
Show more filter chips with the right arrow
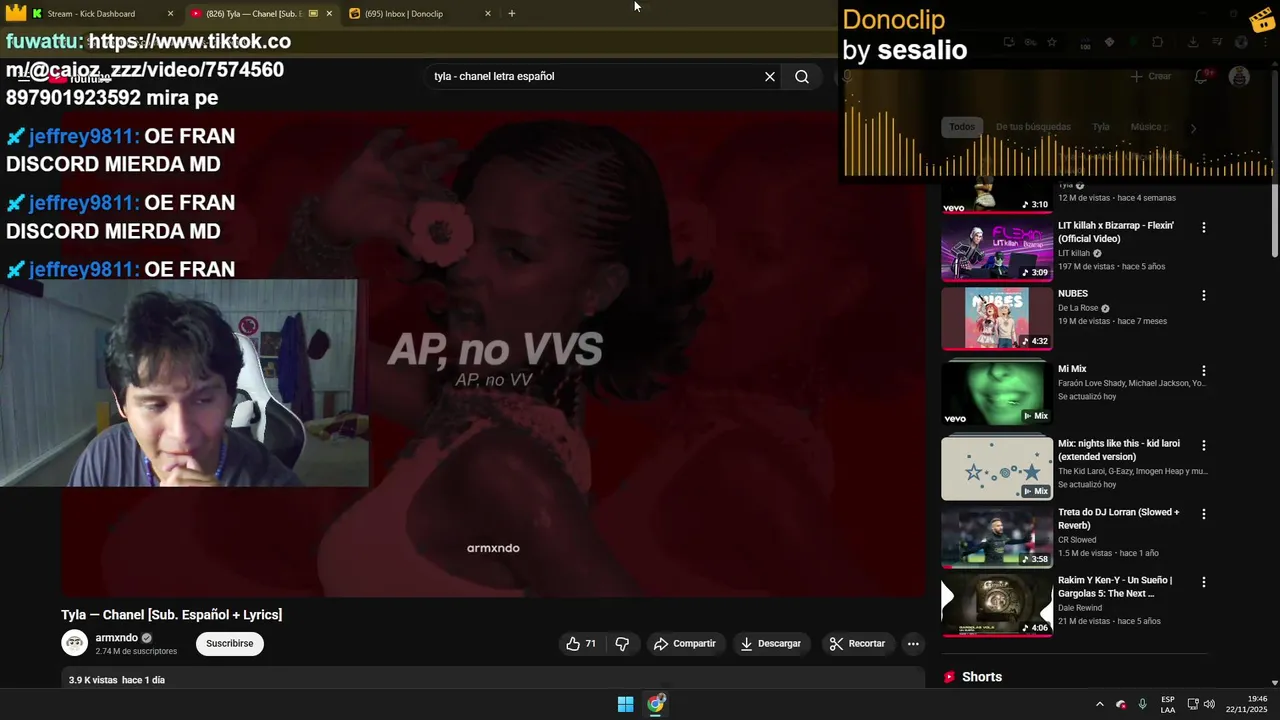click(x=1193, y=128)
